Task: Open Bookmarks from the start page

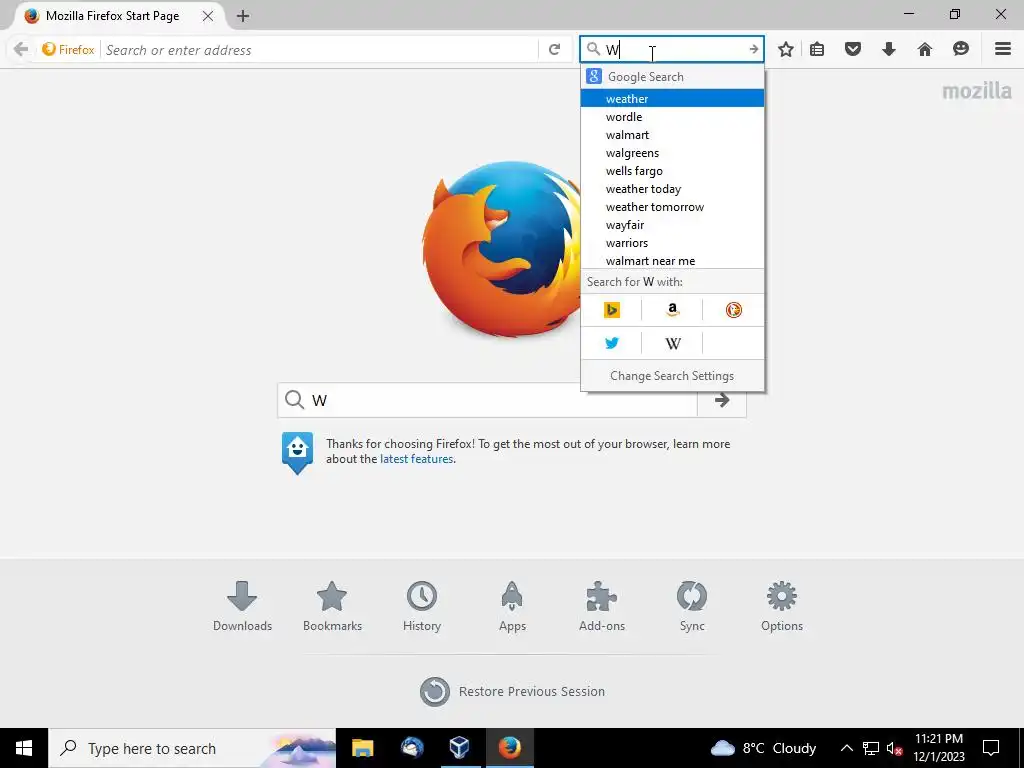Action: [x=332, y=606]
